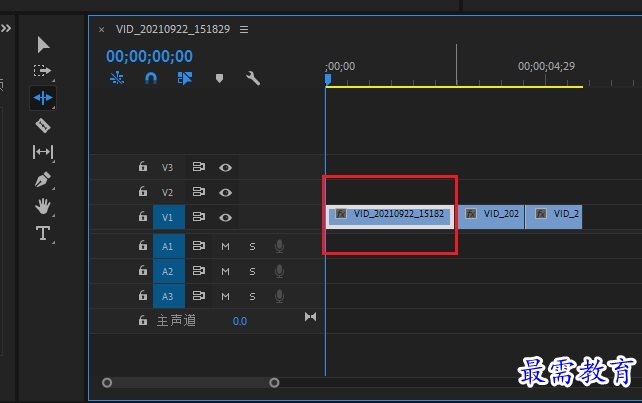This screenshot has width=642, height=403.
Task: Toggle sync lock for A3
Action: [199, 296]
